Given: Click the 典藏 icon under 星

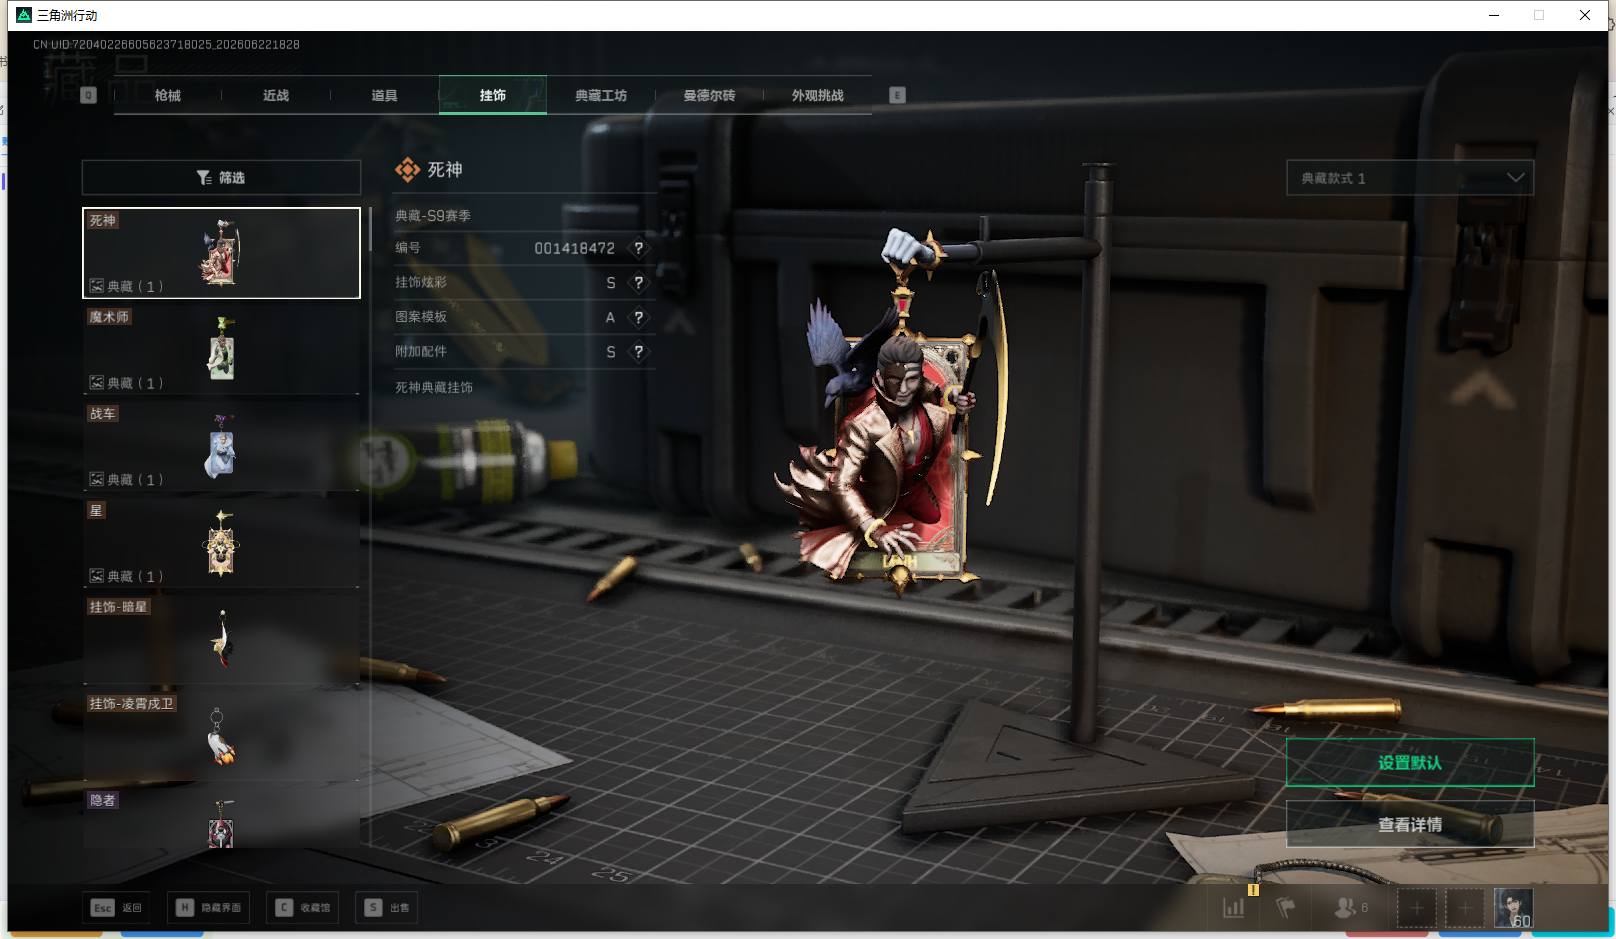Looking at the screenshot, I should pos(97,576).
